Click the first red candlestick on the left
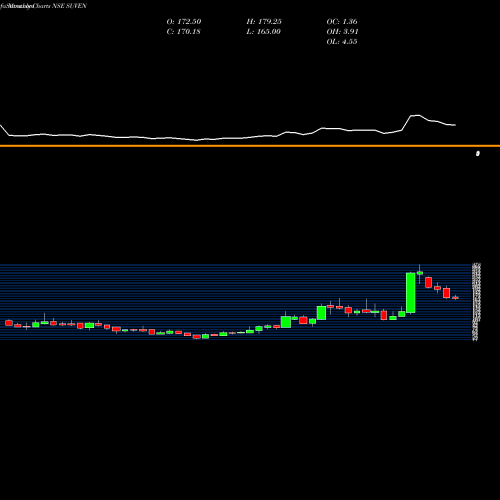 (x=9, y=323)
